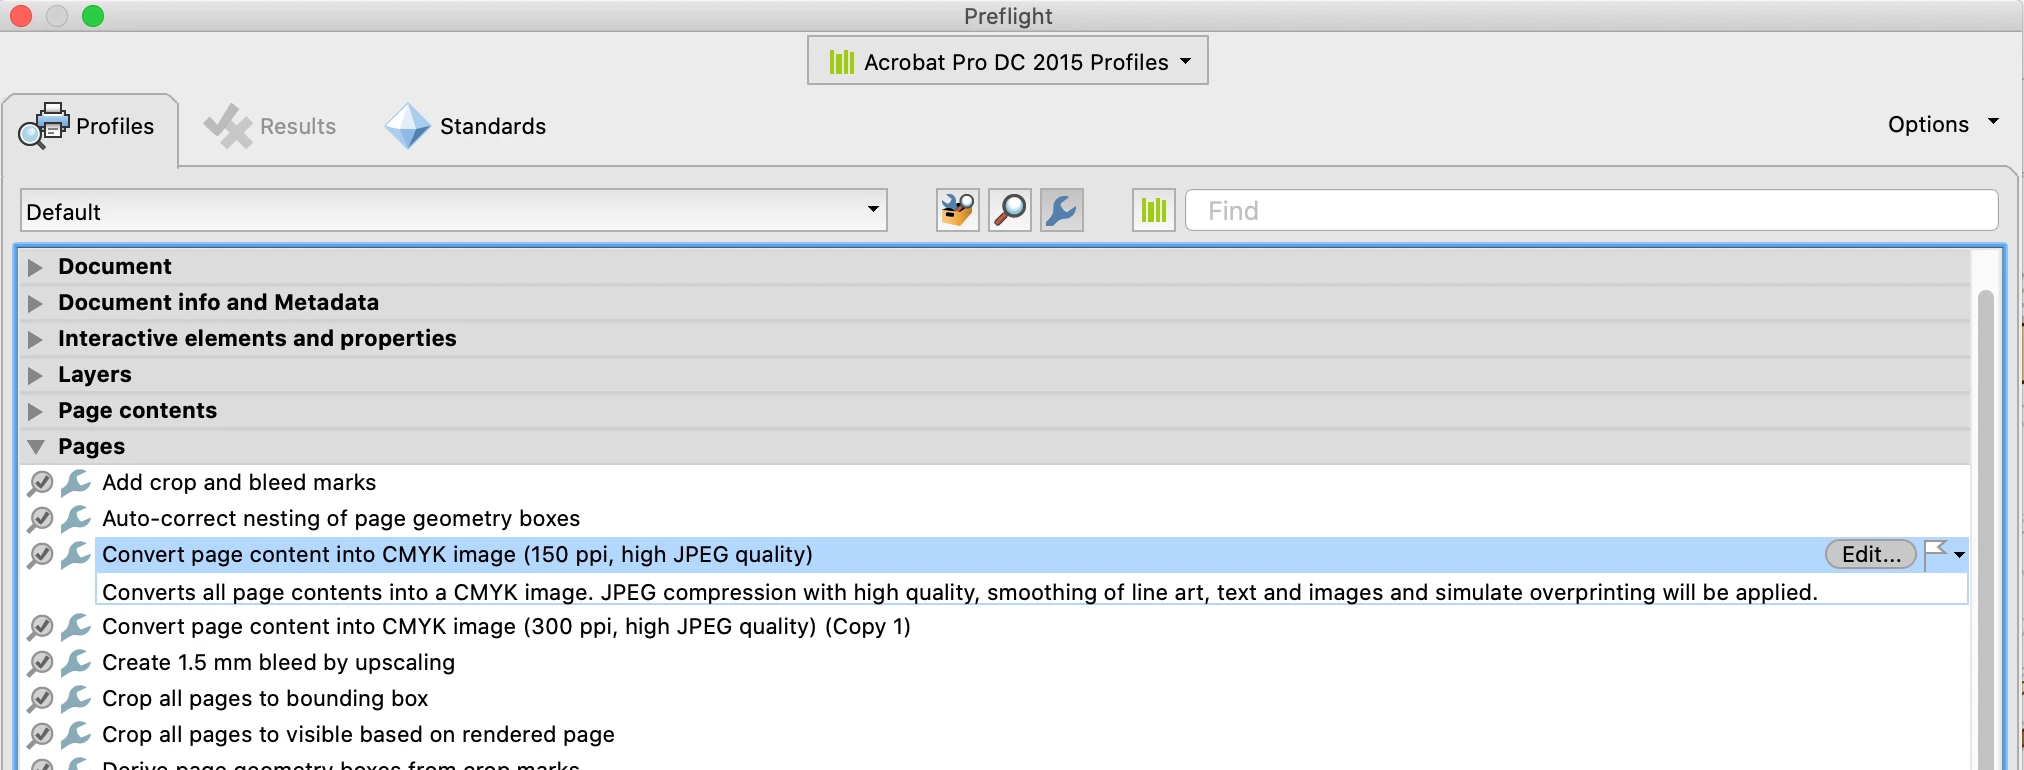Click the flag icon on the selected fixup row

(x=1936, y=554)
